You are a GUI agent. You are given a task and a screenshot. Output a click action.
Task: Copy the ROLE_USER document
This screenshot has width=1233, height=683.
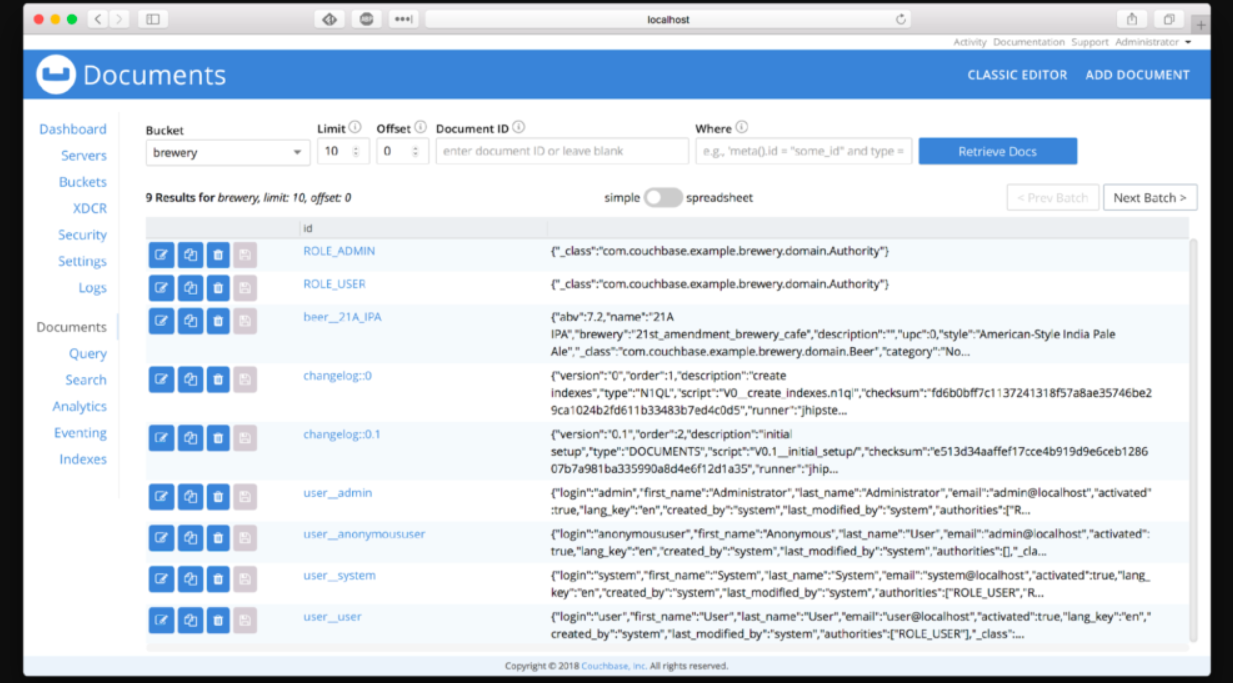tap(190, 288)
